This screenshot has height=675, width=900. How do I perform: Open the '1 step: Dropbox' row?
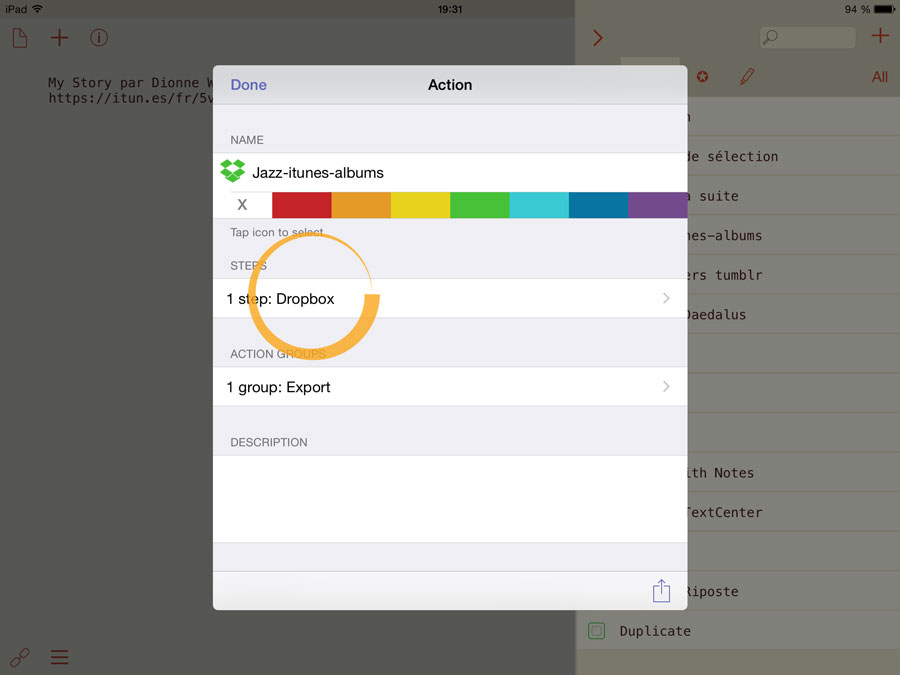pyautogui.click(x=450, y=298)
